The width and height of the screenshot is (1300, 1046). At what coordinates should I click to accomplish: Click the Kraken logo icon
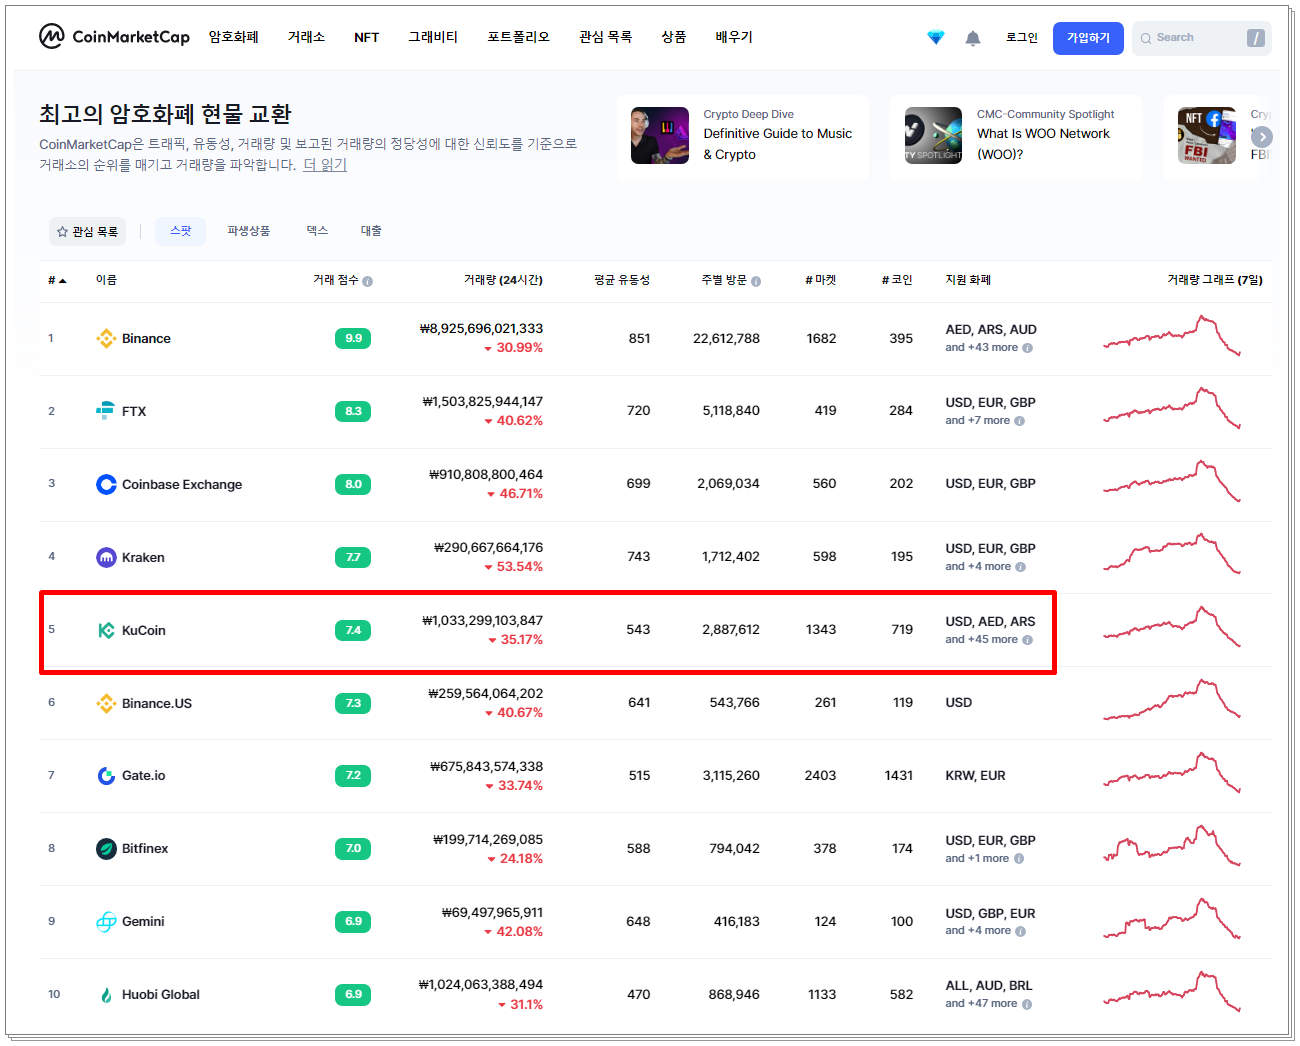106,557
